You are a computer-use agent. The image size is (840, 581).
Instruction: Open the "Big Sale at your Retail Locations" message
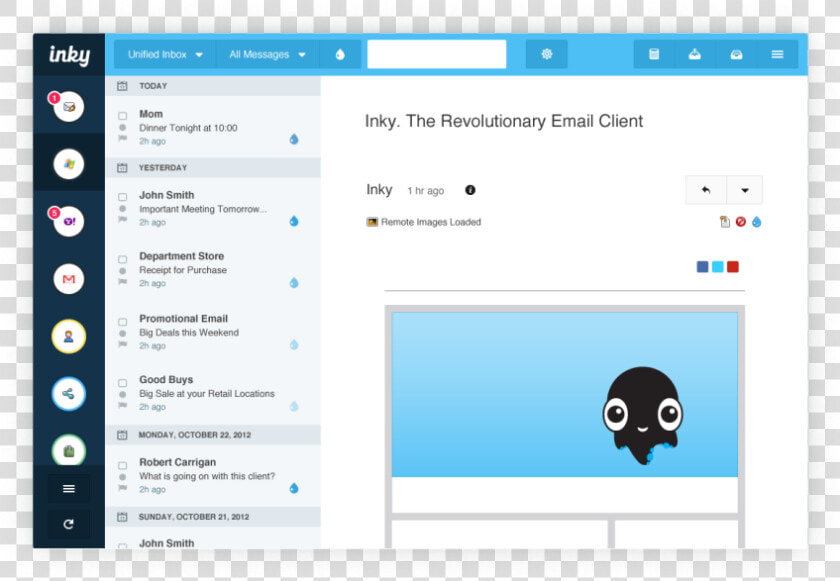coord(207,394)
